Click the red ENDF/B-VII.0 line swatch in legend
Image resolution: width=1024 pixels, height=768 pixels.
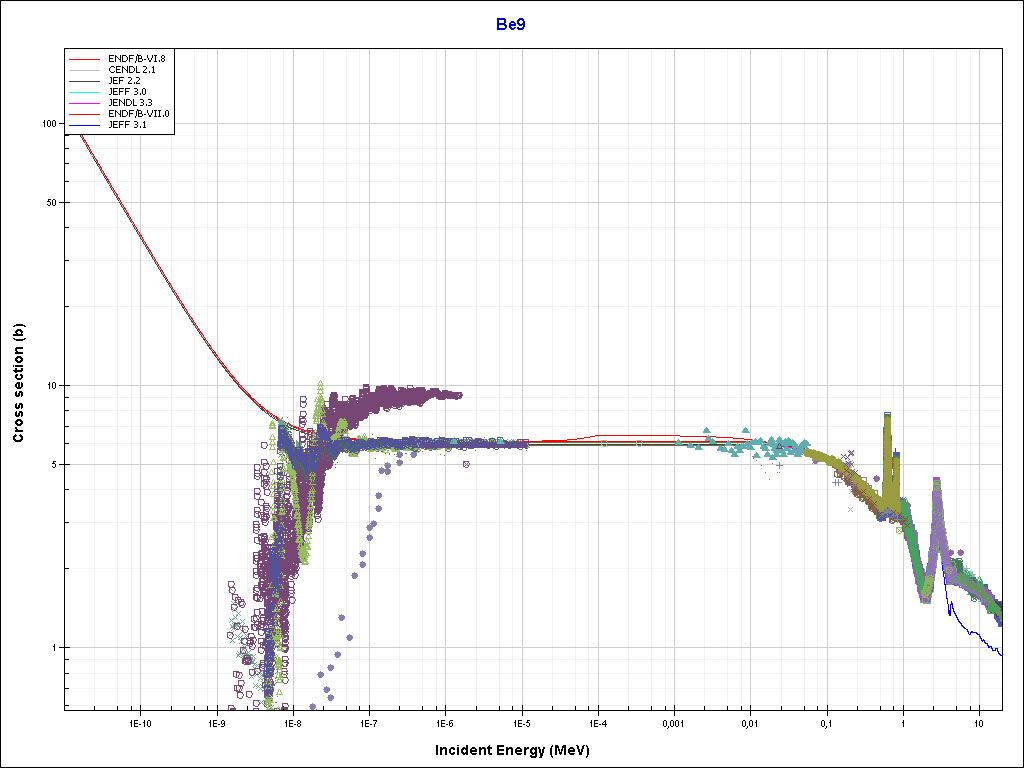pyautogui.click(x=85, y=115)
